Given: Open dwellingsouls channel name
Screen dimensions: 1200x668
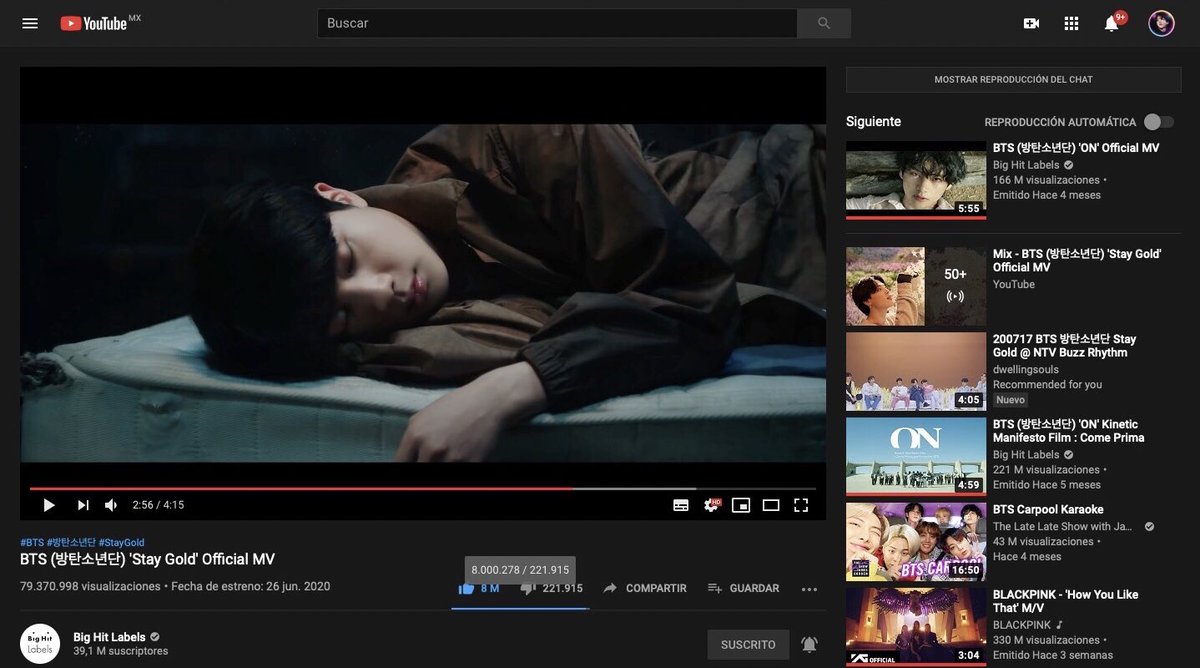Looking at the screenshot, I should point(1027,370).
